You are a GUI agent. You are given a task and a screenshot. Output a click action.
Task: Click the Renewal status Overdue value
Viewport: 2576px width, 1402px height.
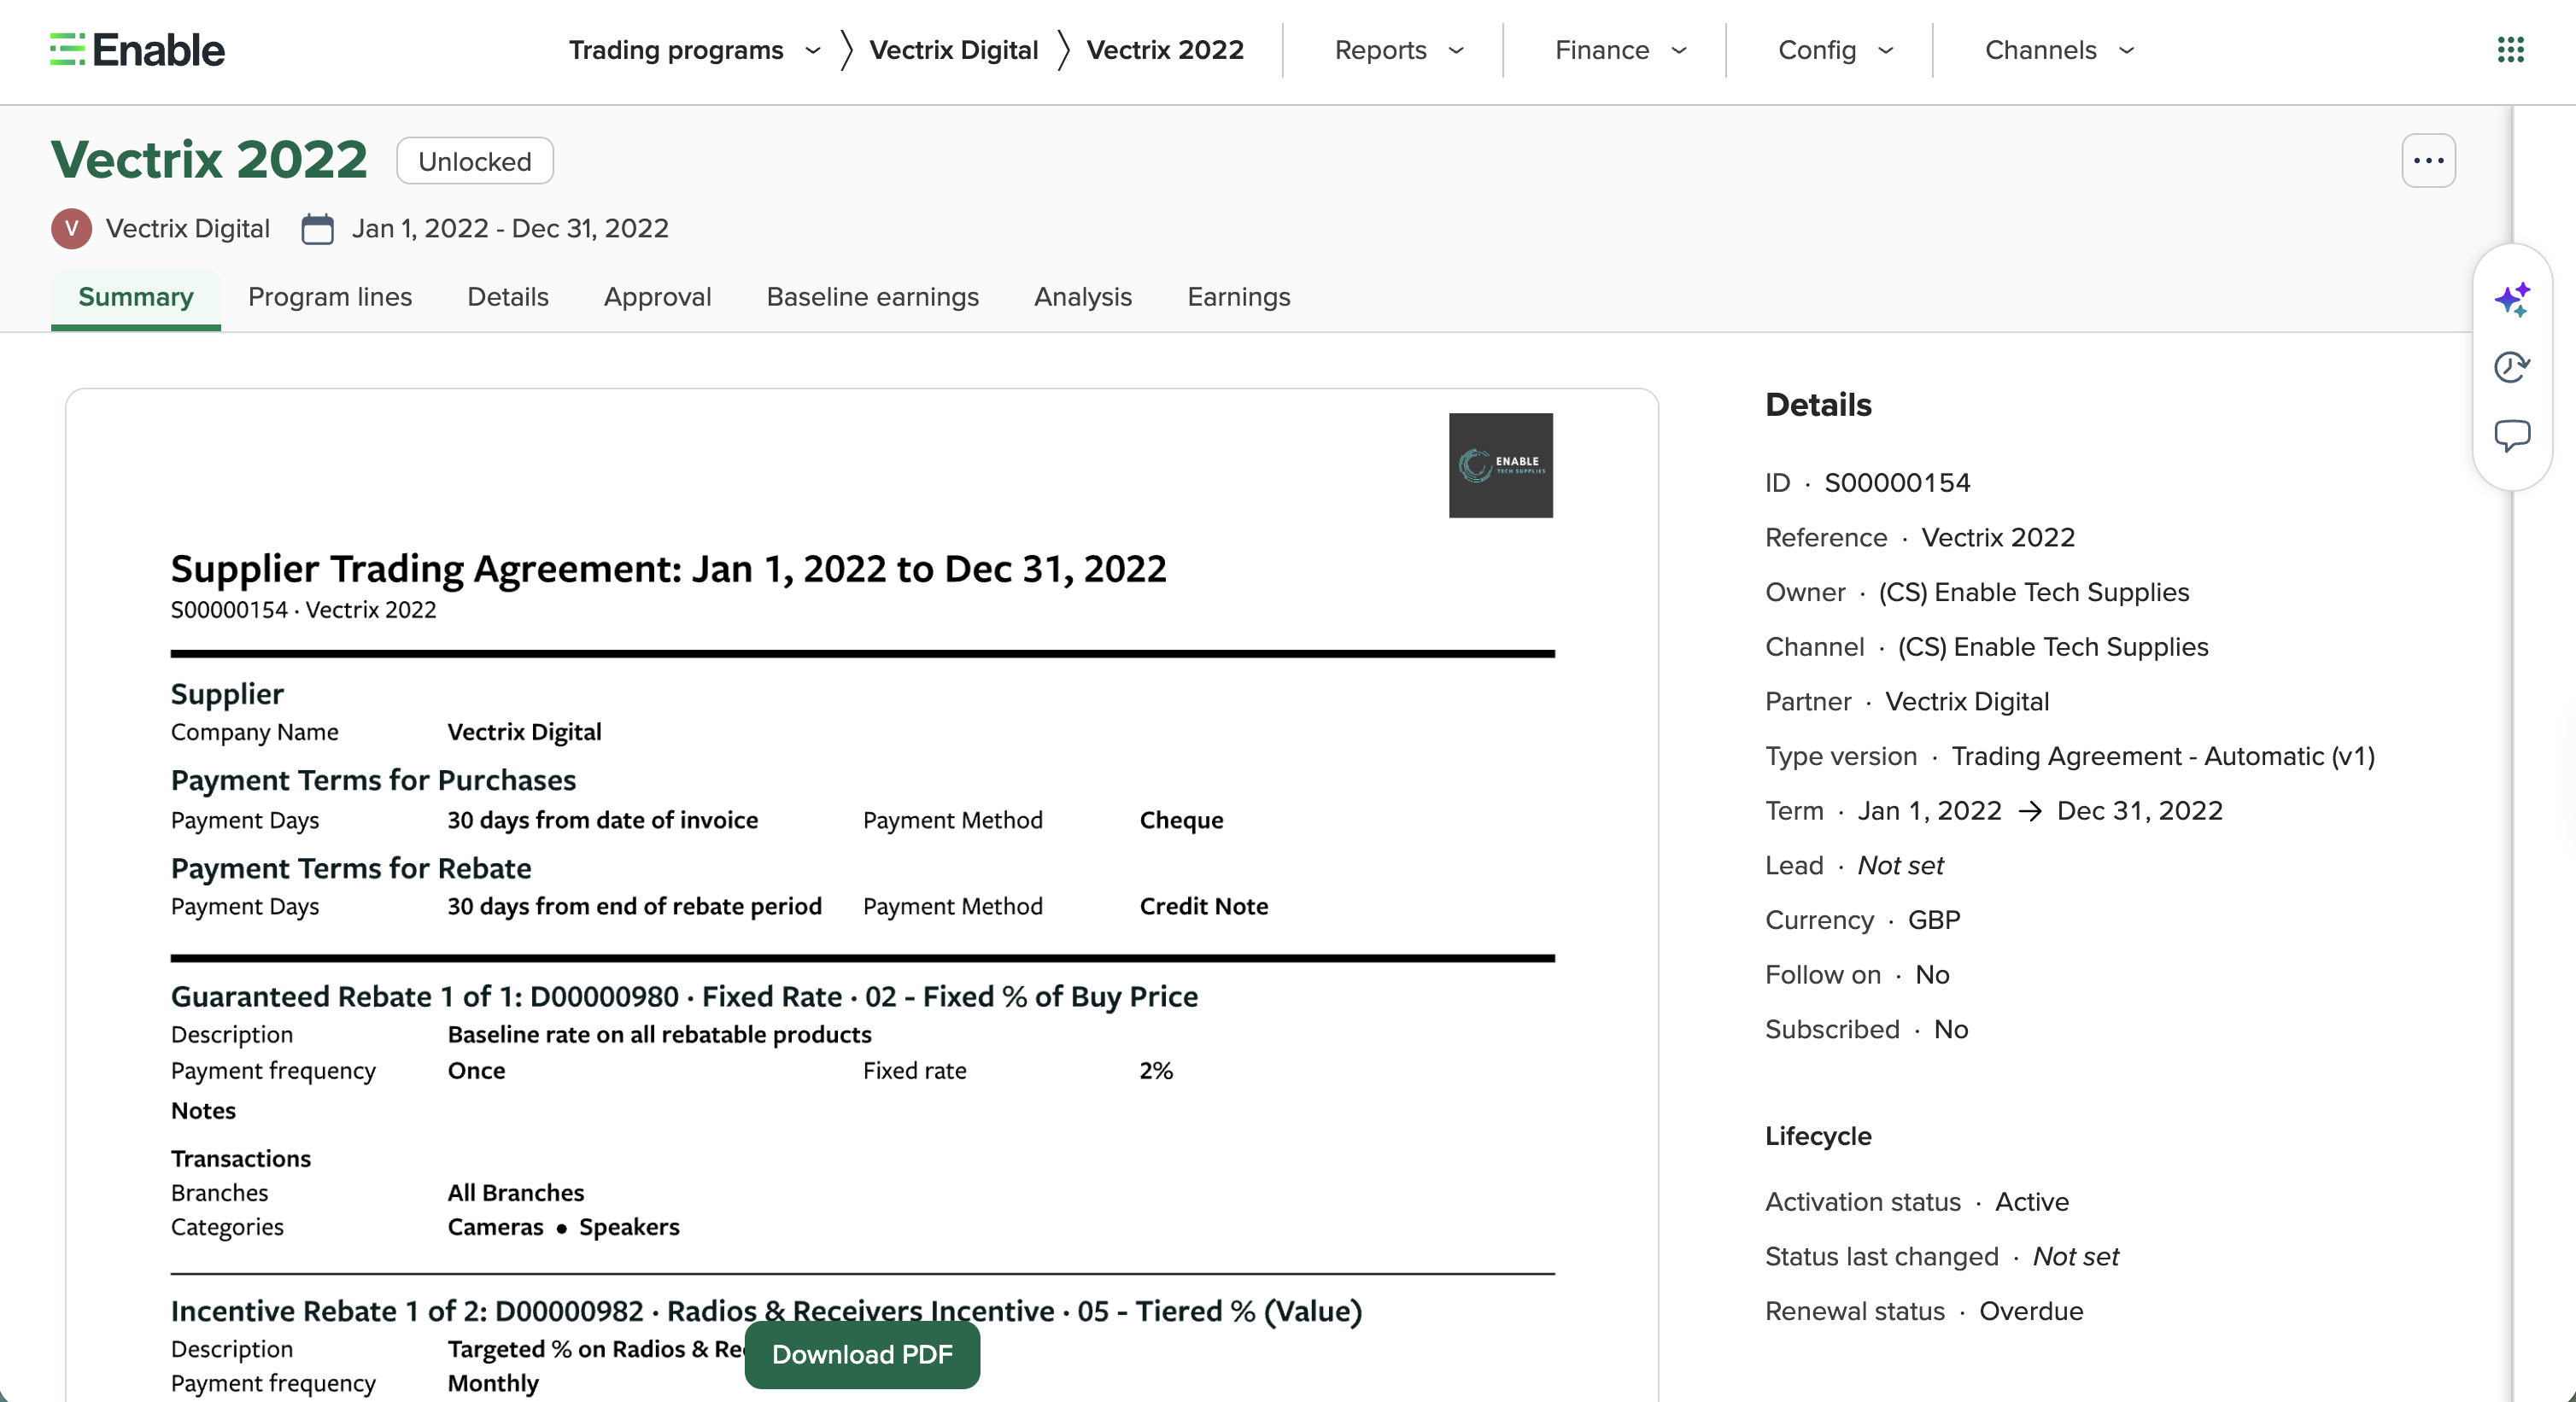tap(2031, 1311)
